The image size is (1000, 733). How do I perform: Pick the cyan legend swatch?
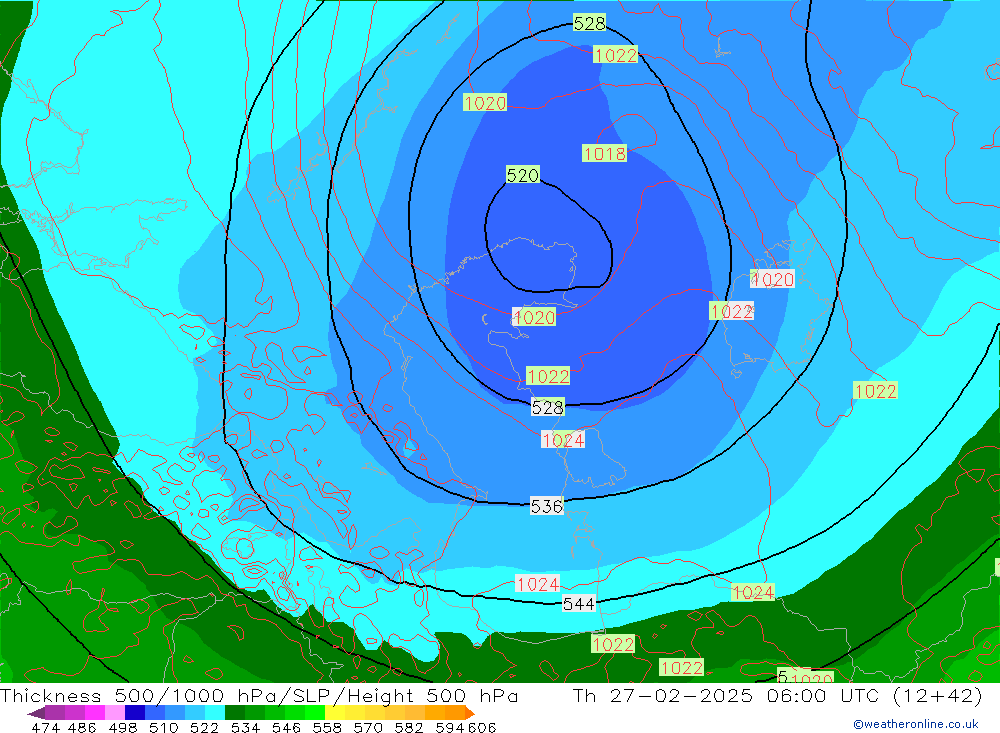tap(214, 712)
